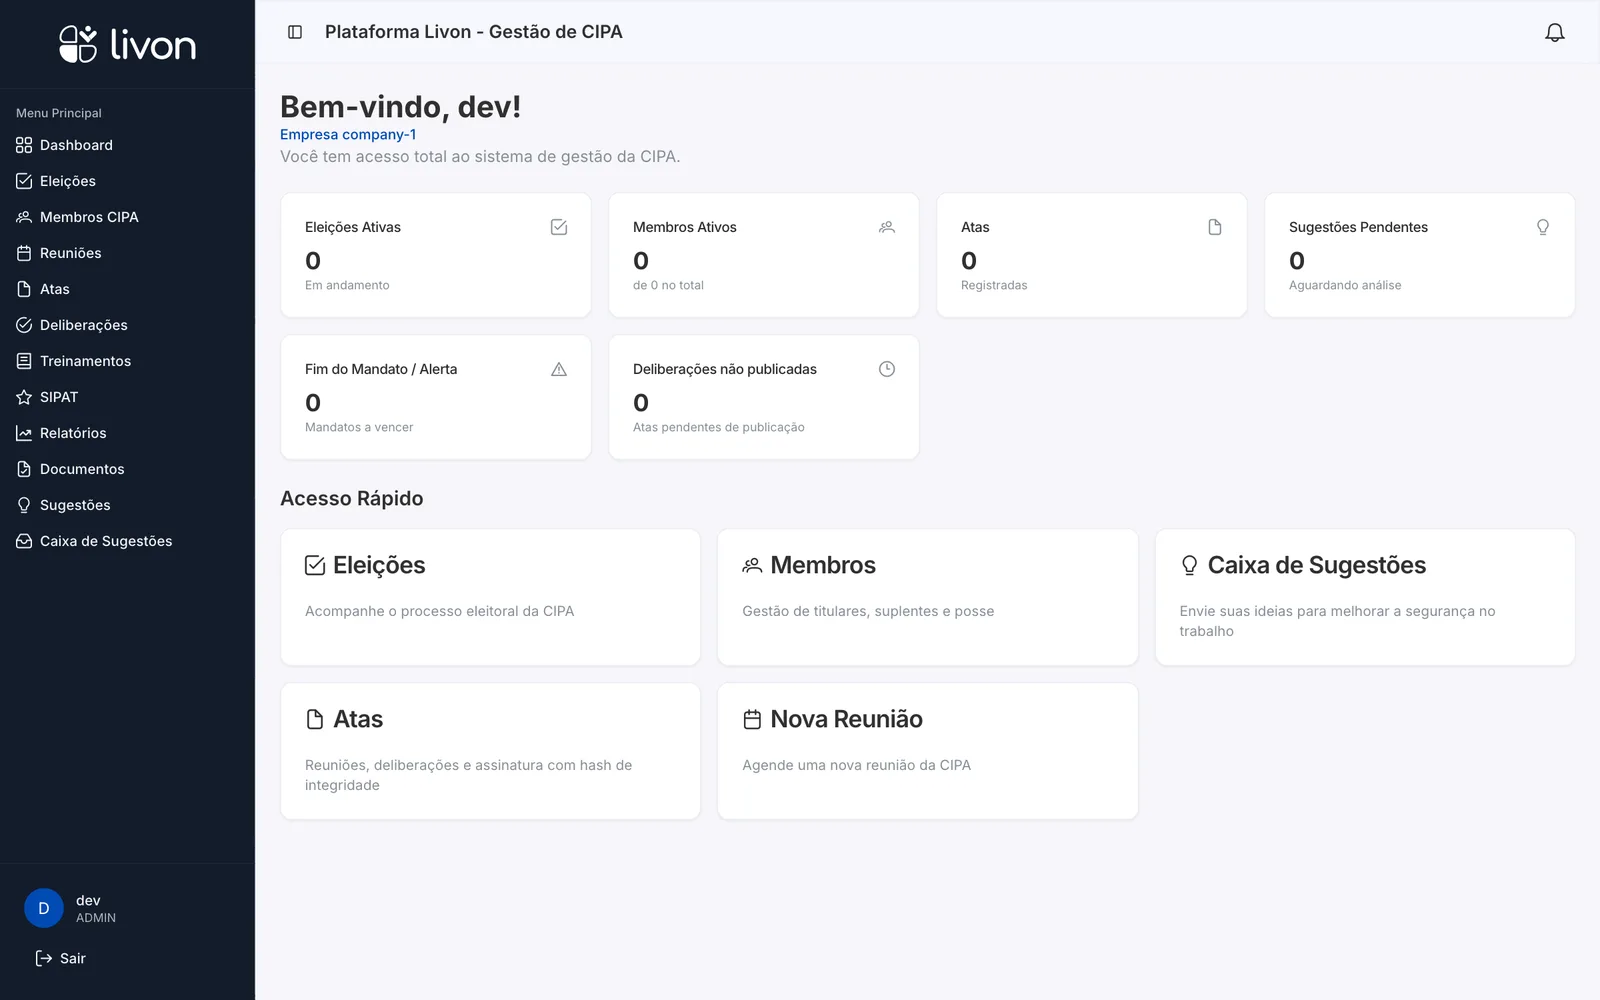
Task: Click 'Acesso Rápido' section heading
Action: point(352,498)
